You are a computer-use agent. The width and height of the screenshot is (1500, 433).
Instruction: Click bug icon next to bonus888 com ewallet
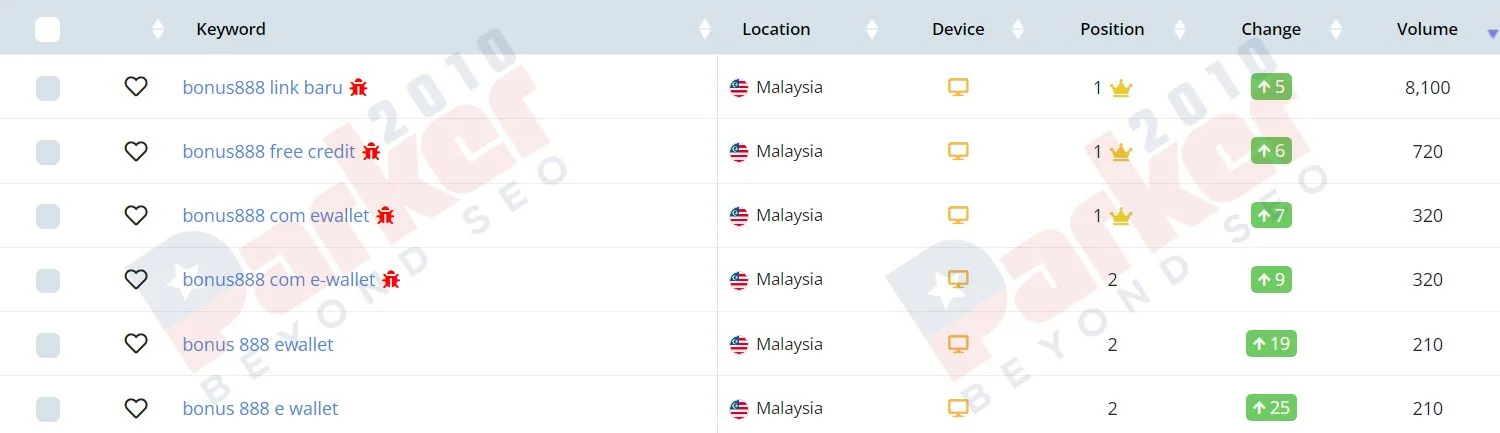[385, 215]
